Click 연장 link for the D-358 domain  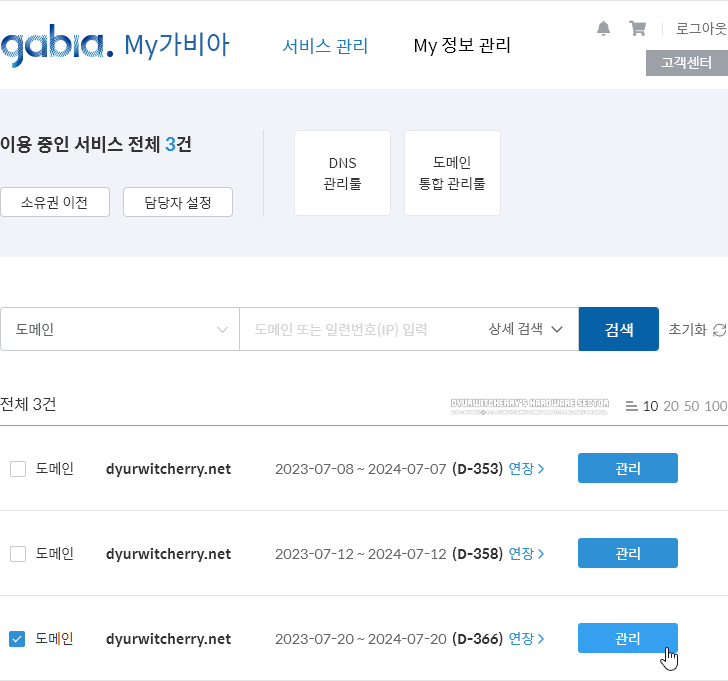(x=526, y=554)
